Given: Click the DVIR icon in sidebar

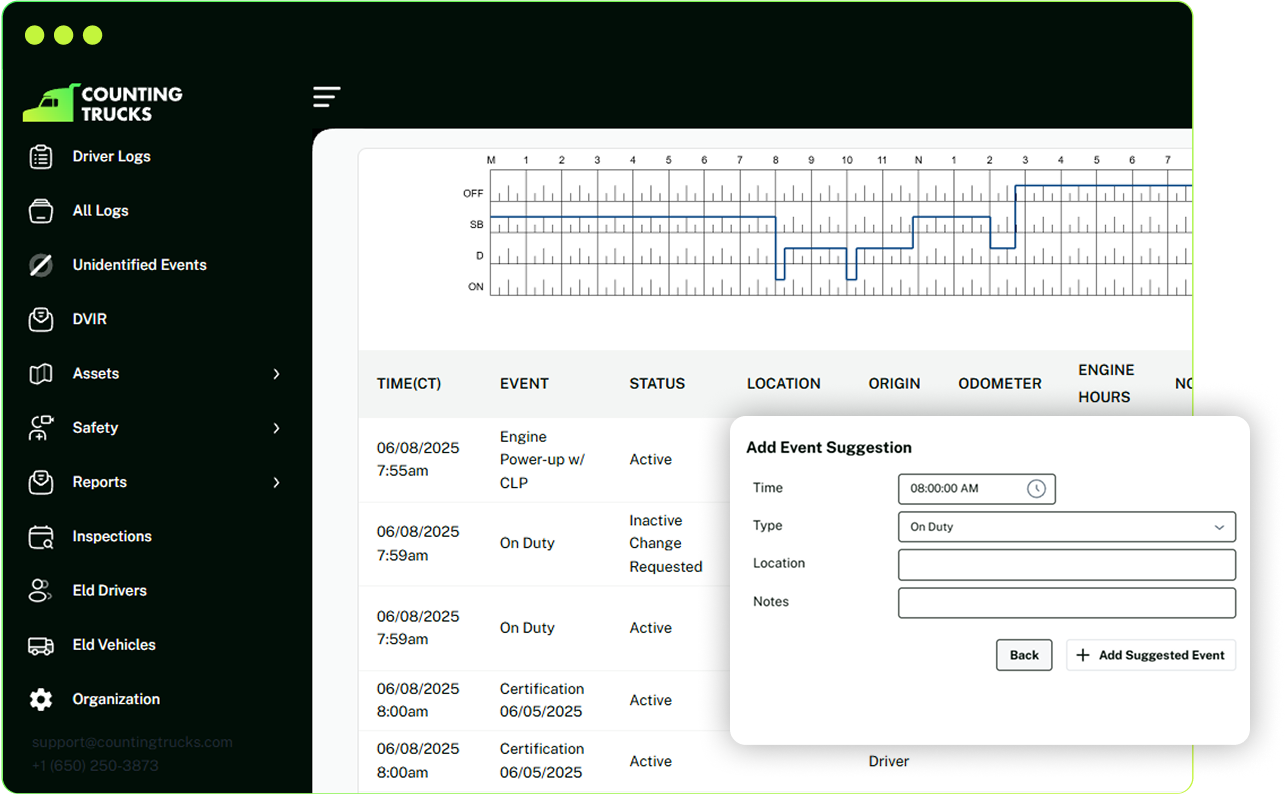Looking at the screenshot, I should [41, 320].
